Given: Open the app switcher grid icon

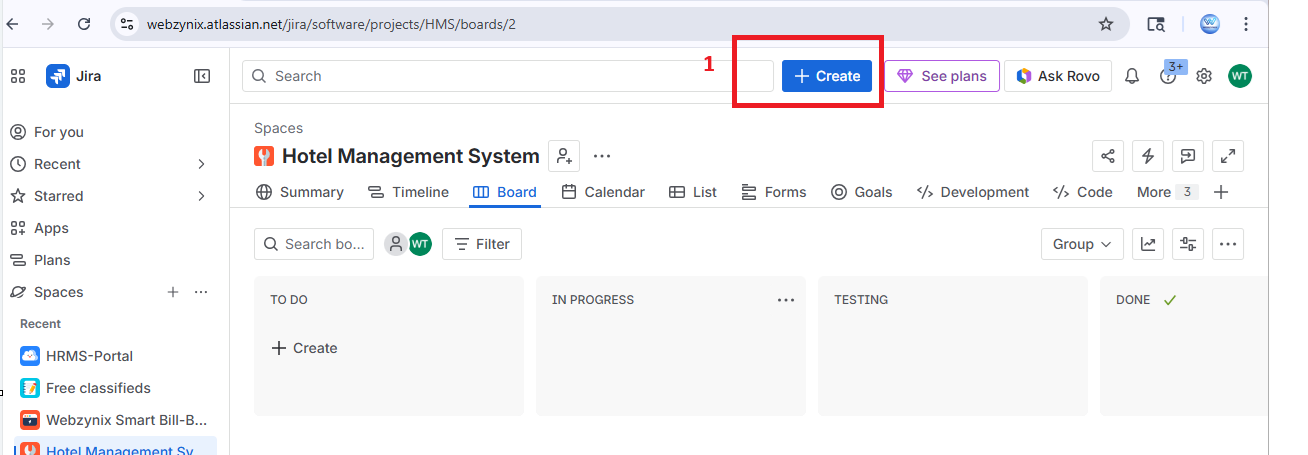Looking at the screenshot, I should pyautogui.click(x=18, y=76).
